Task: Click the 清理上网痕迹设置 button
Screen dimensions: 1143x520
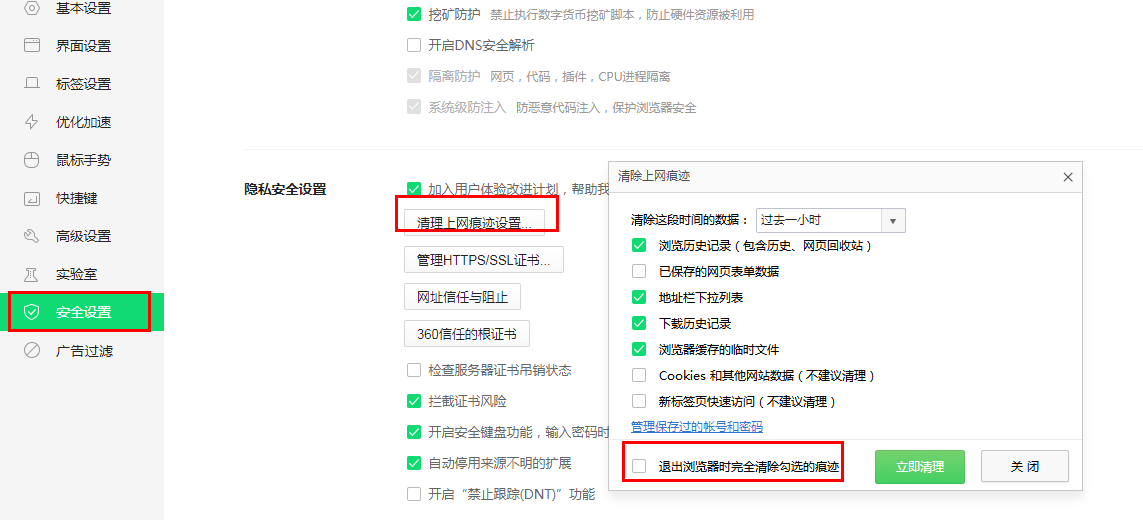Action: click(x=475, y=222)
